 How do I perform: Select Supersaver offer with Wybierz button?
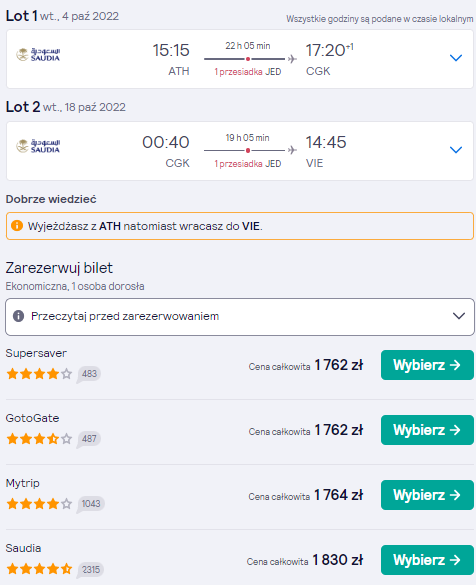[x=427, y=365]
